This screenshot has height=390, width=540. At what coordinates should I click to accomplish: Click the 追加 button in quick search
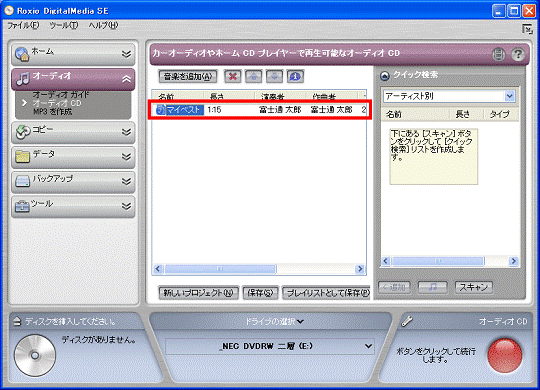point(394,287)
